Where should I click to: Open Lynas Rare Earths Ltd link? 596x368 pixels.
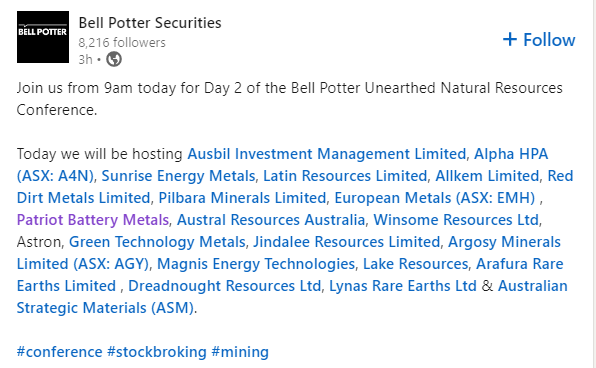pyautogui.click(x=403, y=286)
